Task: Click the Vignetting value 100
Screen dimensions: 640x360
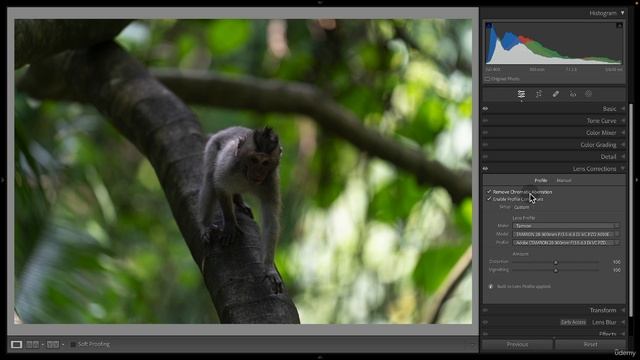Action: point(616,270)
